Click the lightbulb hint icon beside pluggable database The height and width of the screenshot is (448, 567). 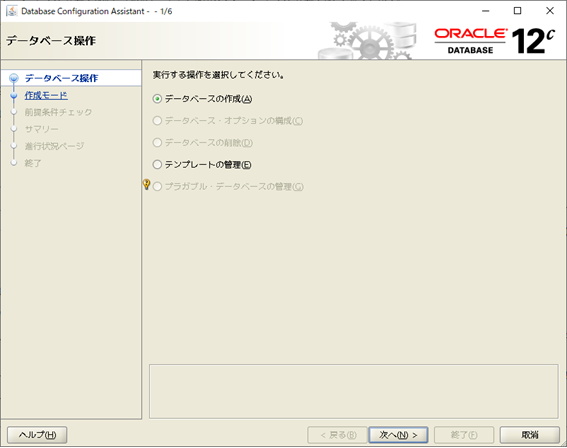tap(146, 184)
